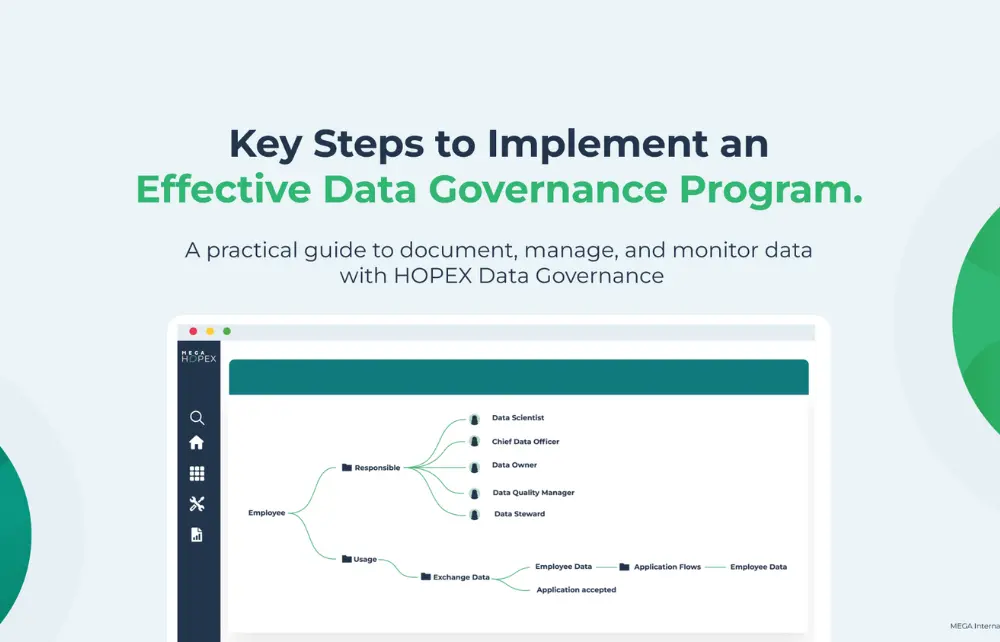Image resolution: width=1000 pixels, height=642 pixels.
Task: Click the folder icon beside Exchange Data
Action: (x=425, y=576)
